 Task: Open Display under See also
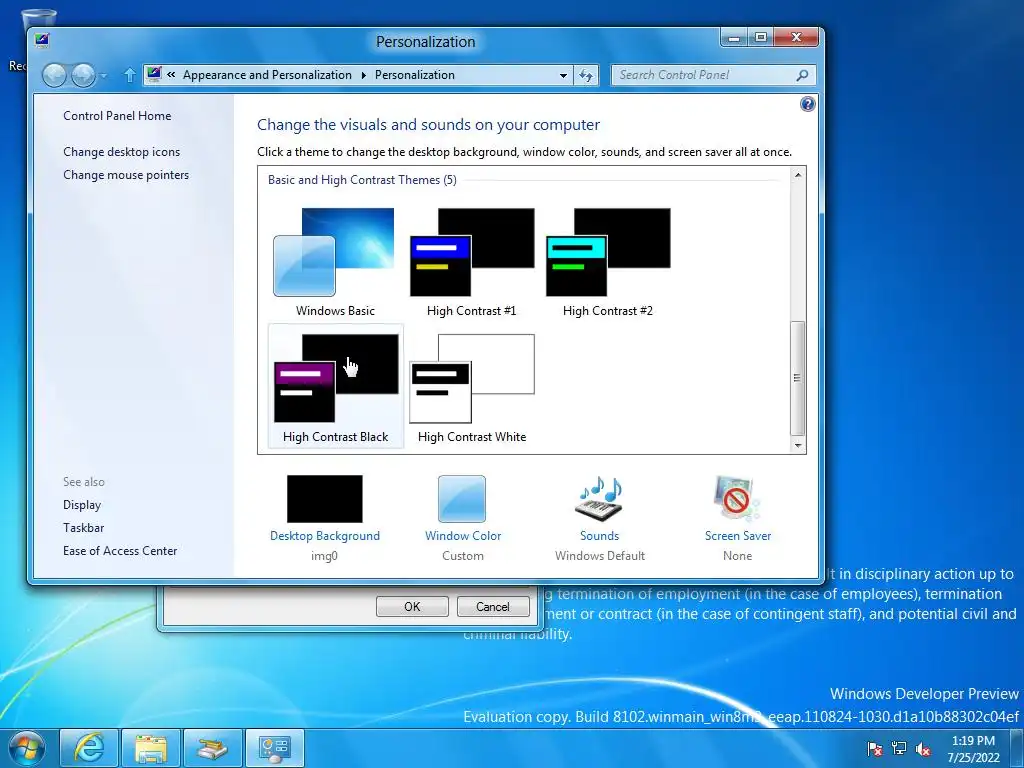[x=82, y=505]
